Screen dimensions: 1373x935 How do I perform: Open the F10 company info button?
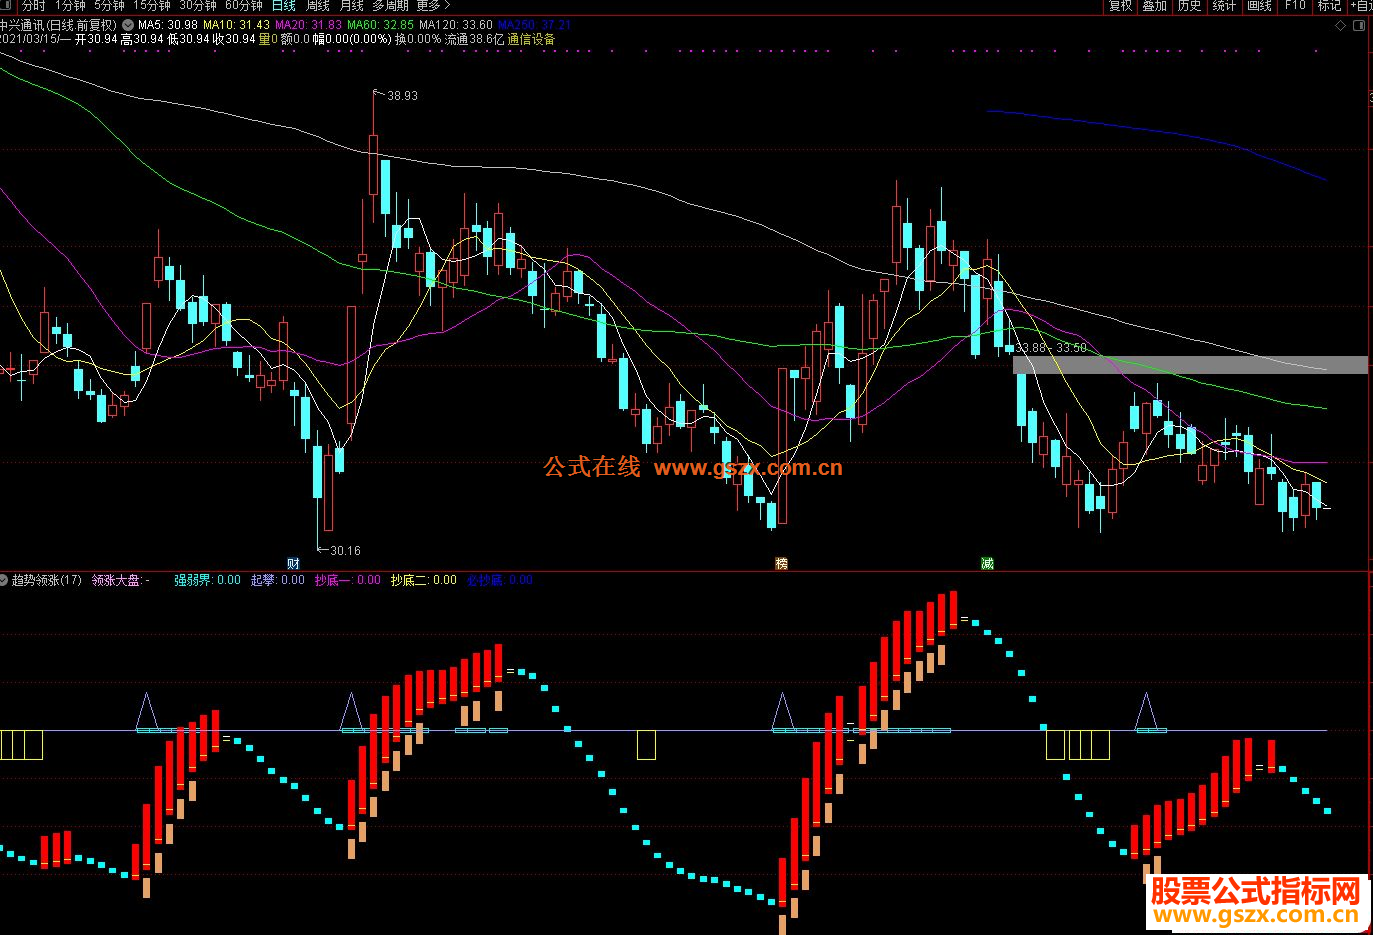[1295, 5]
